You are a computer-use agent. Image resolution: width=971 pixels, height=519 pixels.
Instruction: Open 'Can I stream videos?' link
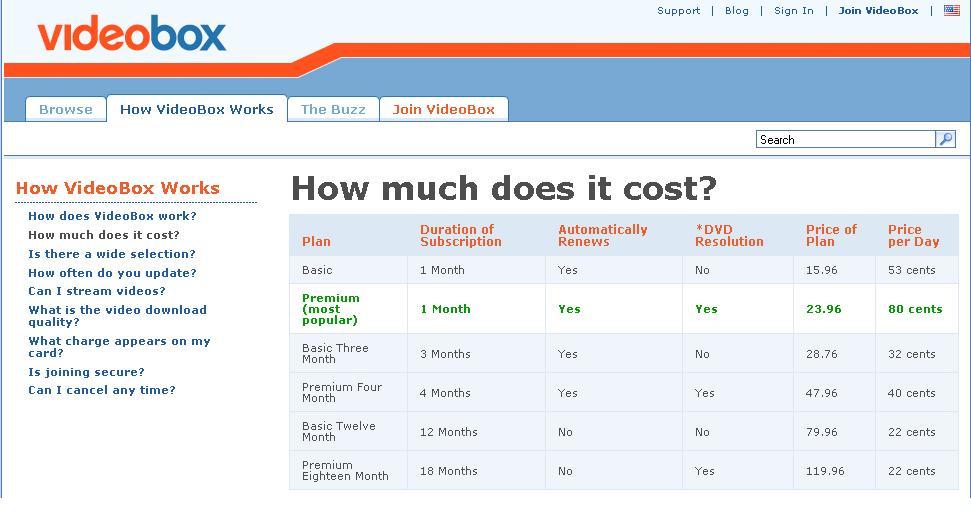(97, 291)
